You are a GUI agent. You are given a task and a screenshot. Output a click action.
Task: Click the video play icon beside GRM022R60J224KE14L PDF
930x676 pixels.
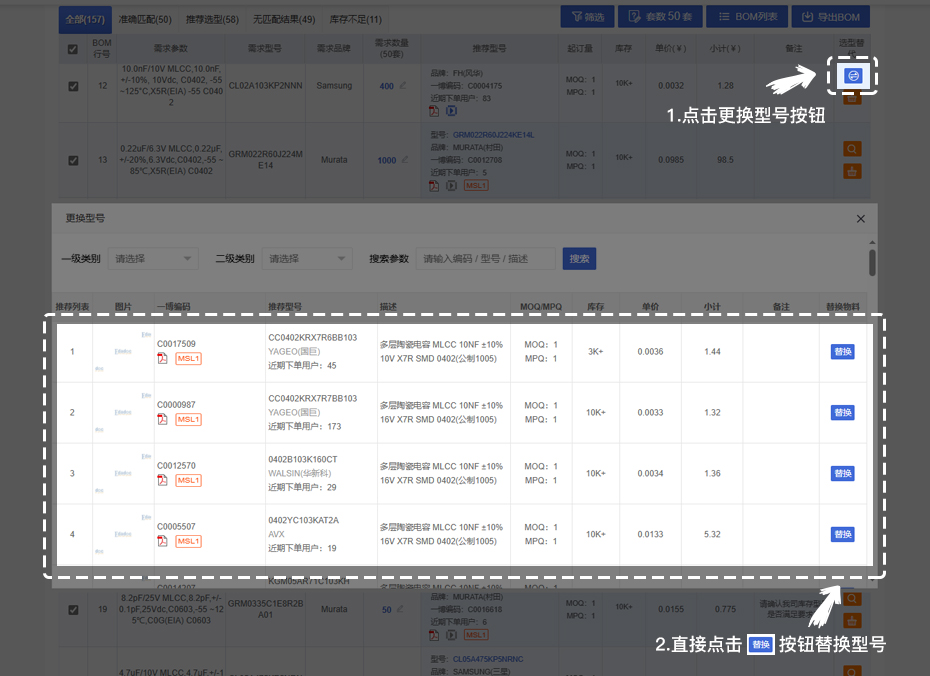(x=451, y=185)
